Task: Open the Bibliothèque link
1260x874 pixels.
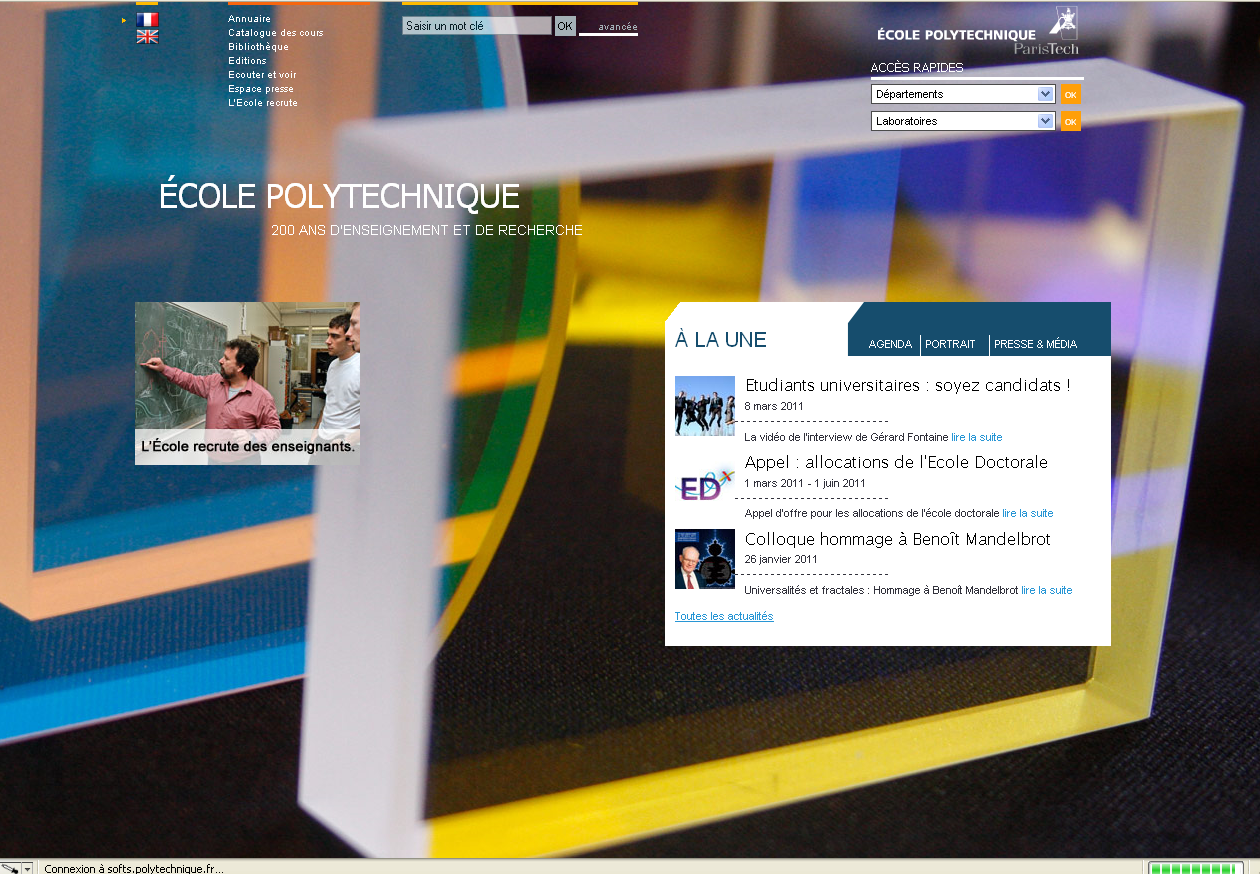Action: click(258, 47)
